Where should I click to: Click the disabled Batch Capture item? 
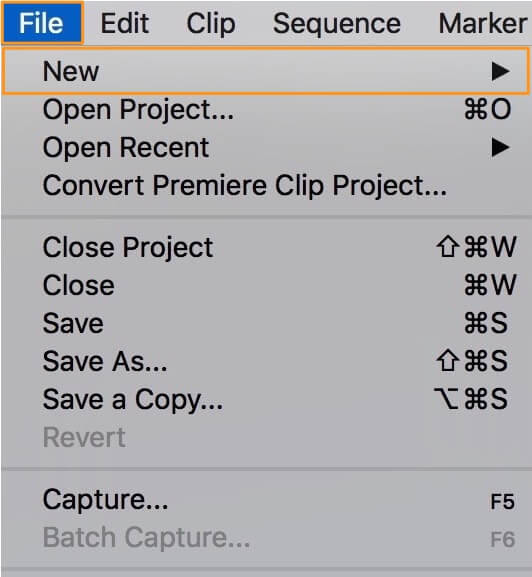(x=266, y=538)
